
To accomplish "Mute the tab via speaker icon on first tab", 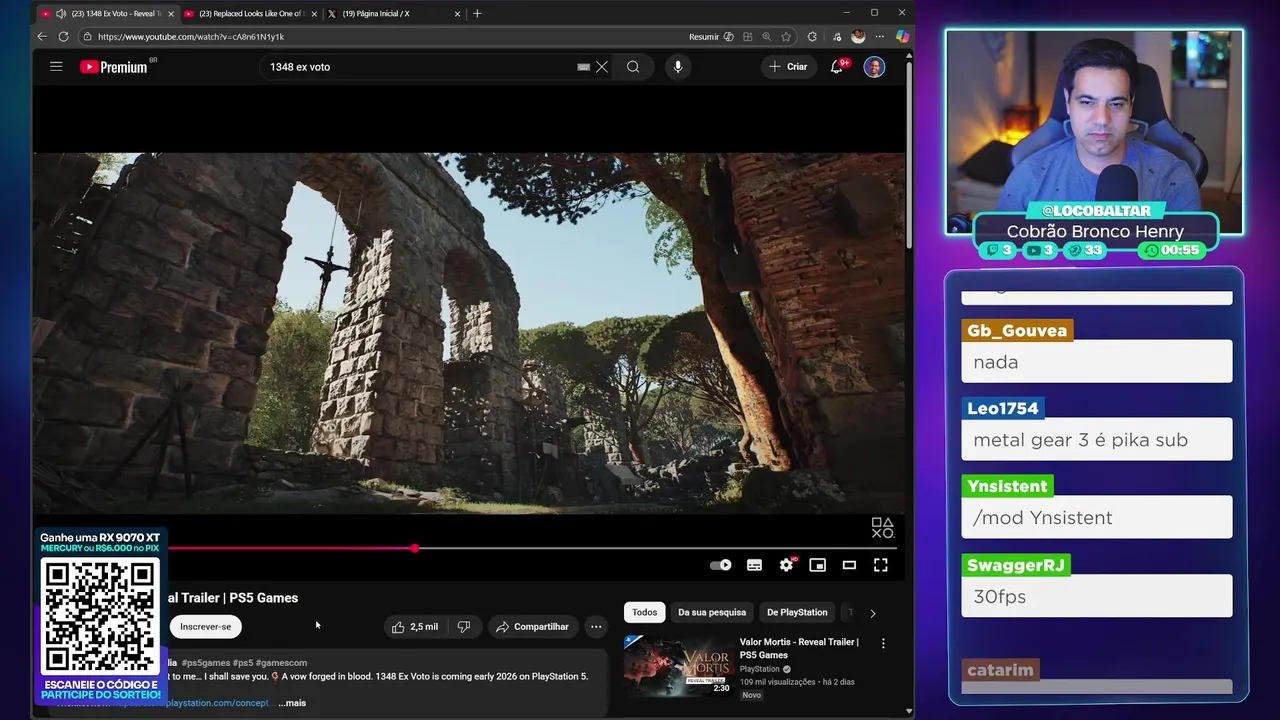I will [61, 14].
